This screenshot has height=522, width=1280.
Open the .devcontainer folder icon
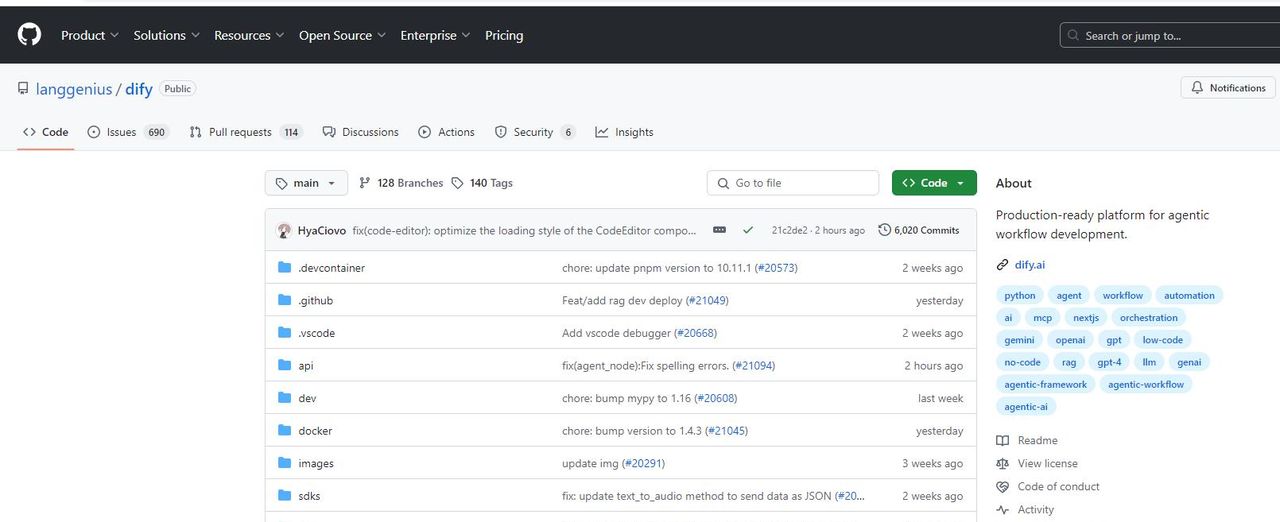285,268
